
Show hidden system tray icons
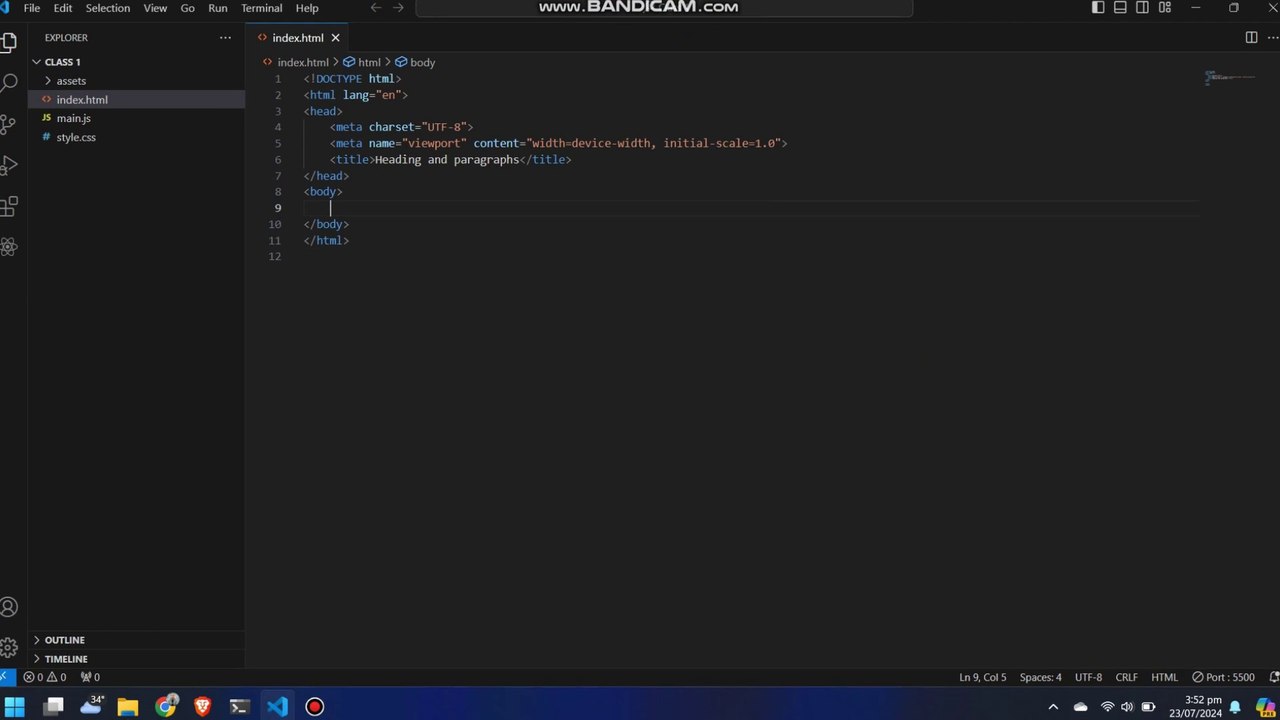click(x=1052, y=707)
